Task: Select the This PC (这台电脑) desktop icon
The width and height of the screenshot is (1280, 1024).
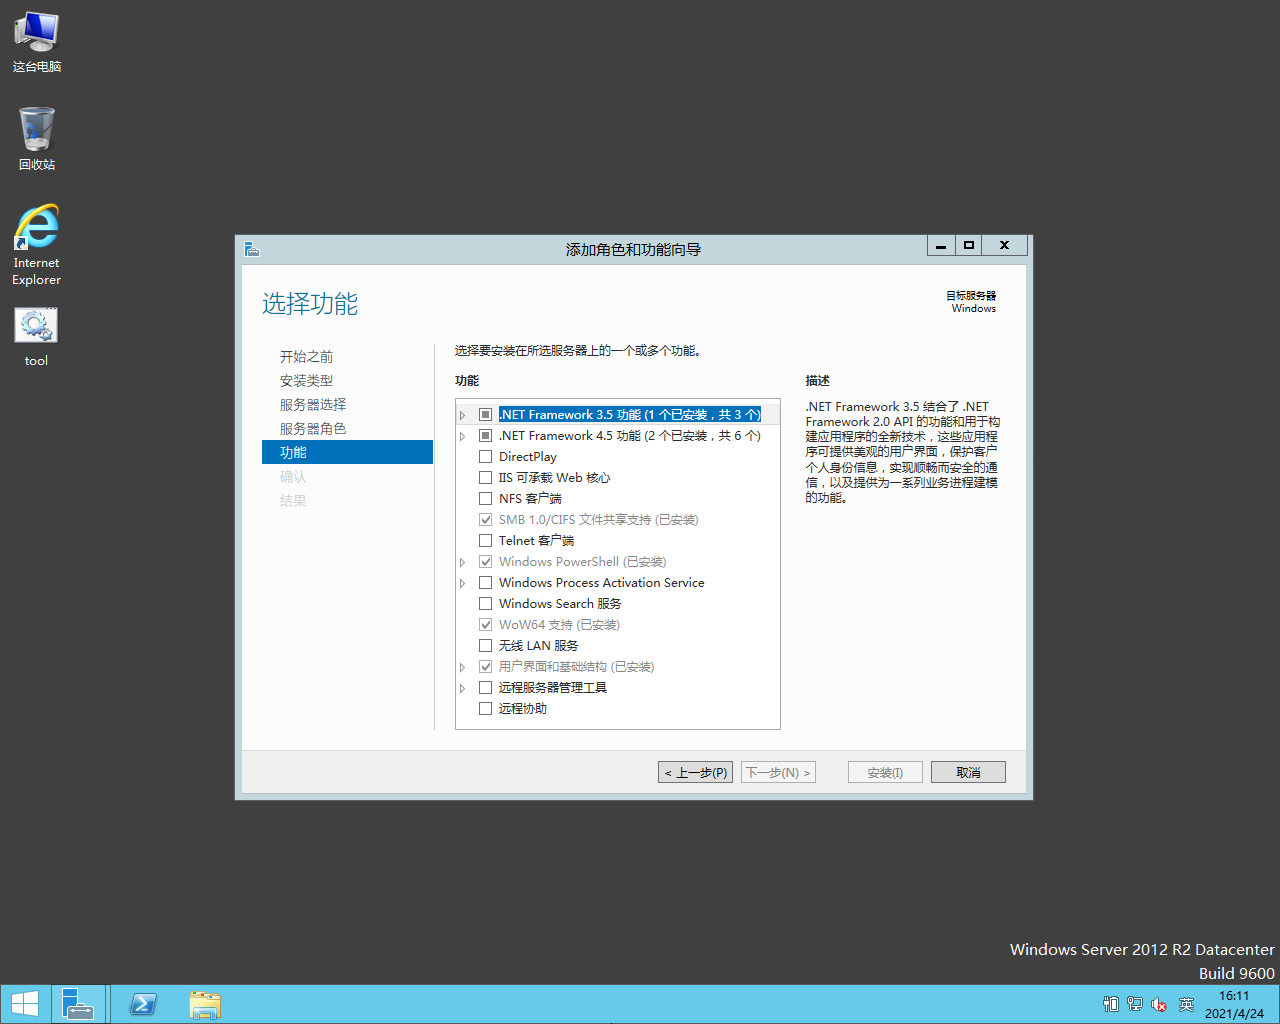Action: 36,42
